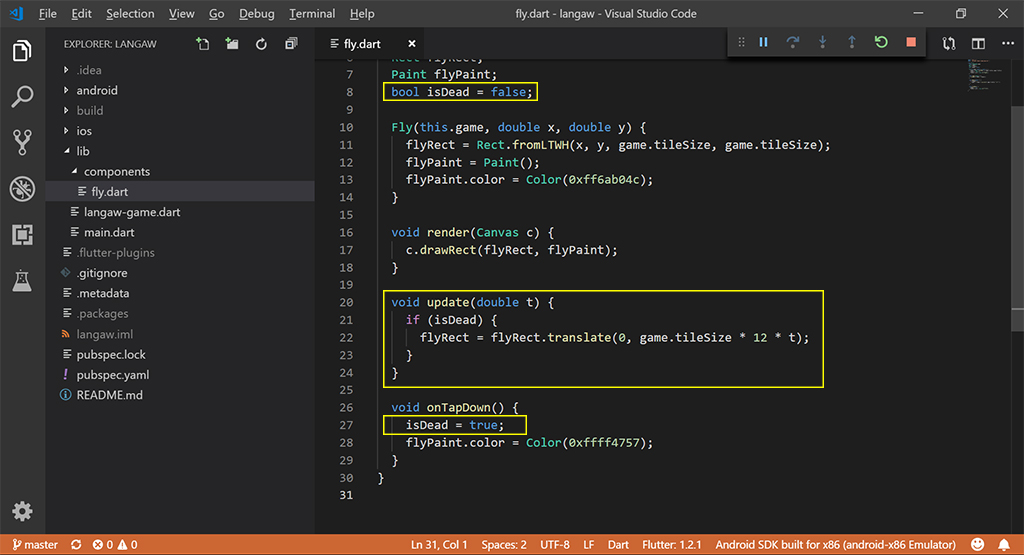
Task: Split the editor to the right
Action: pos(978,44)
